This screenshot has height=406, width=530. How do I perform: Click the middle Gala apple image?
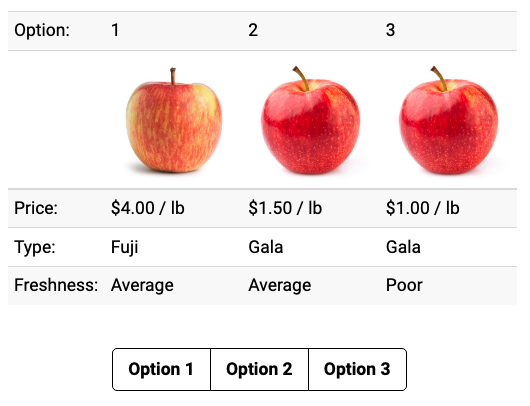pos(310,120)
